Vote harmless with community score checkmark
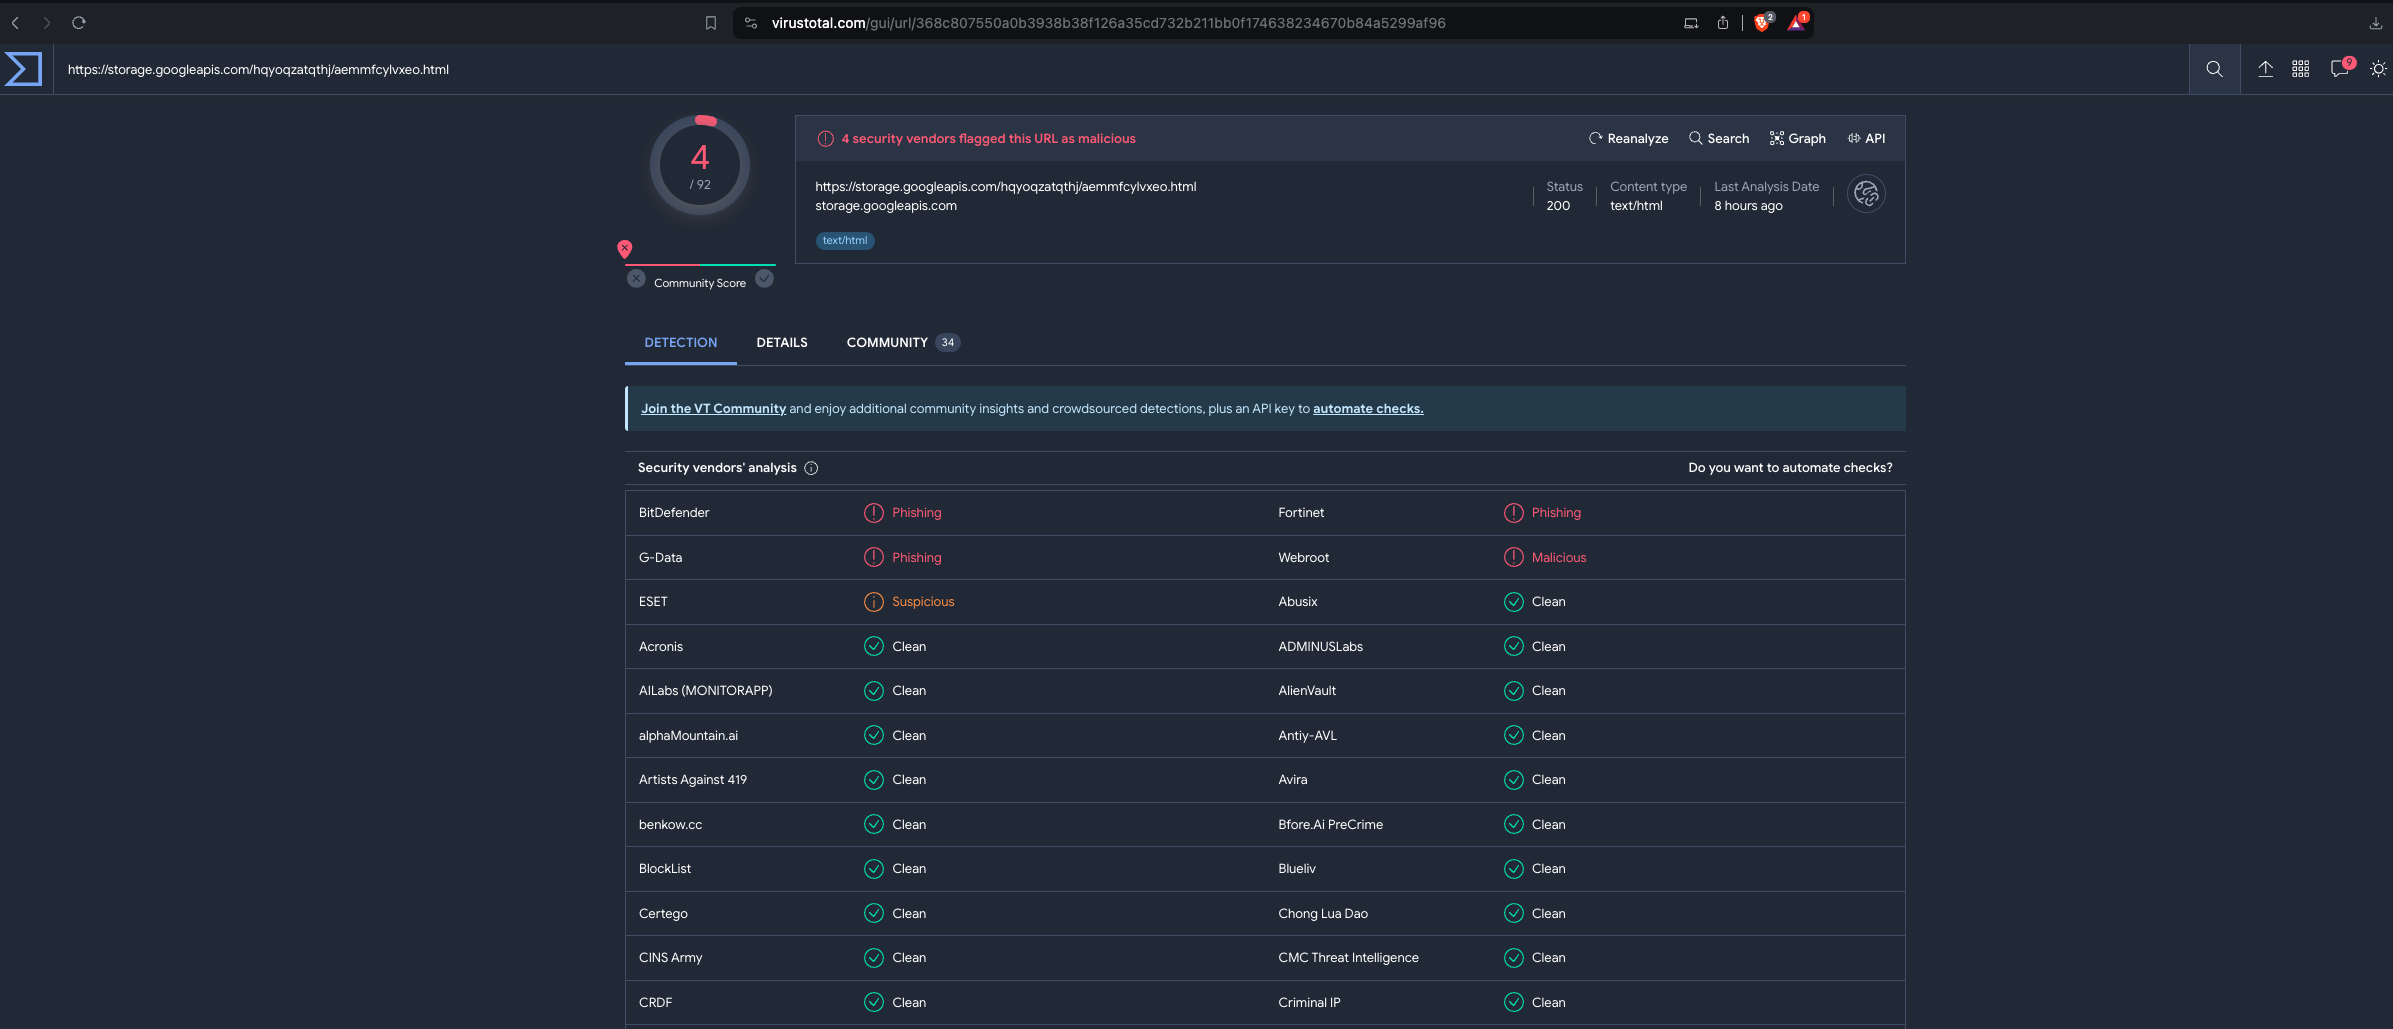Image resolution: width=2393 pixels, height=1029 pixels. [764, 279]
